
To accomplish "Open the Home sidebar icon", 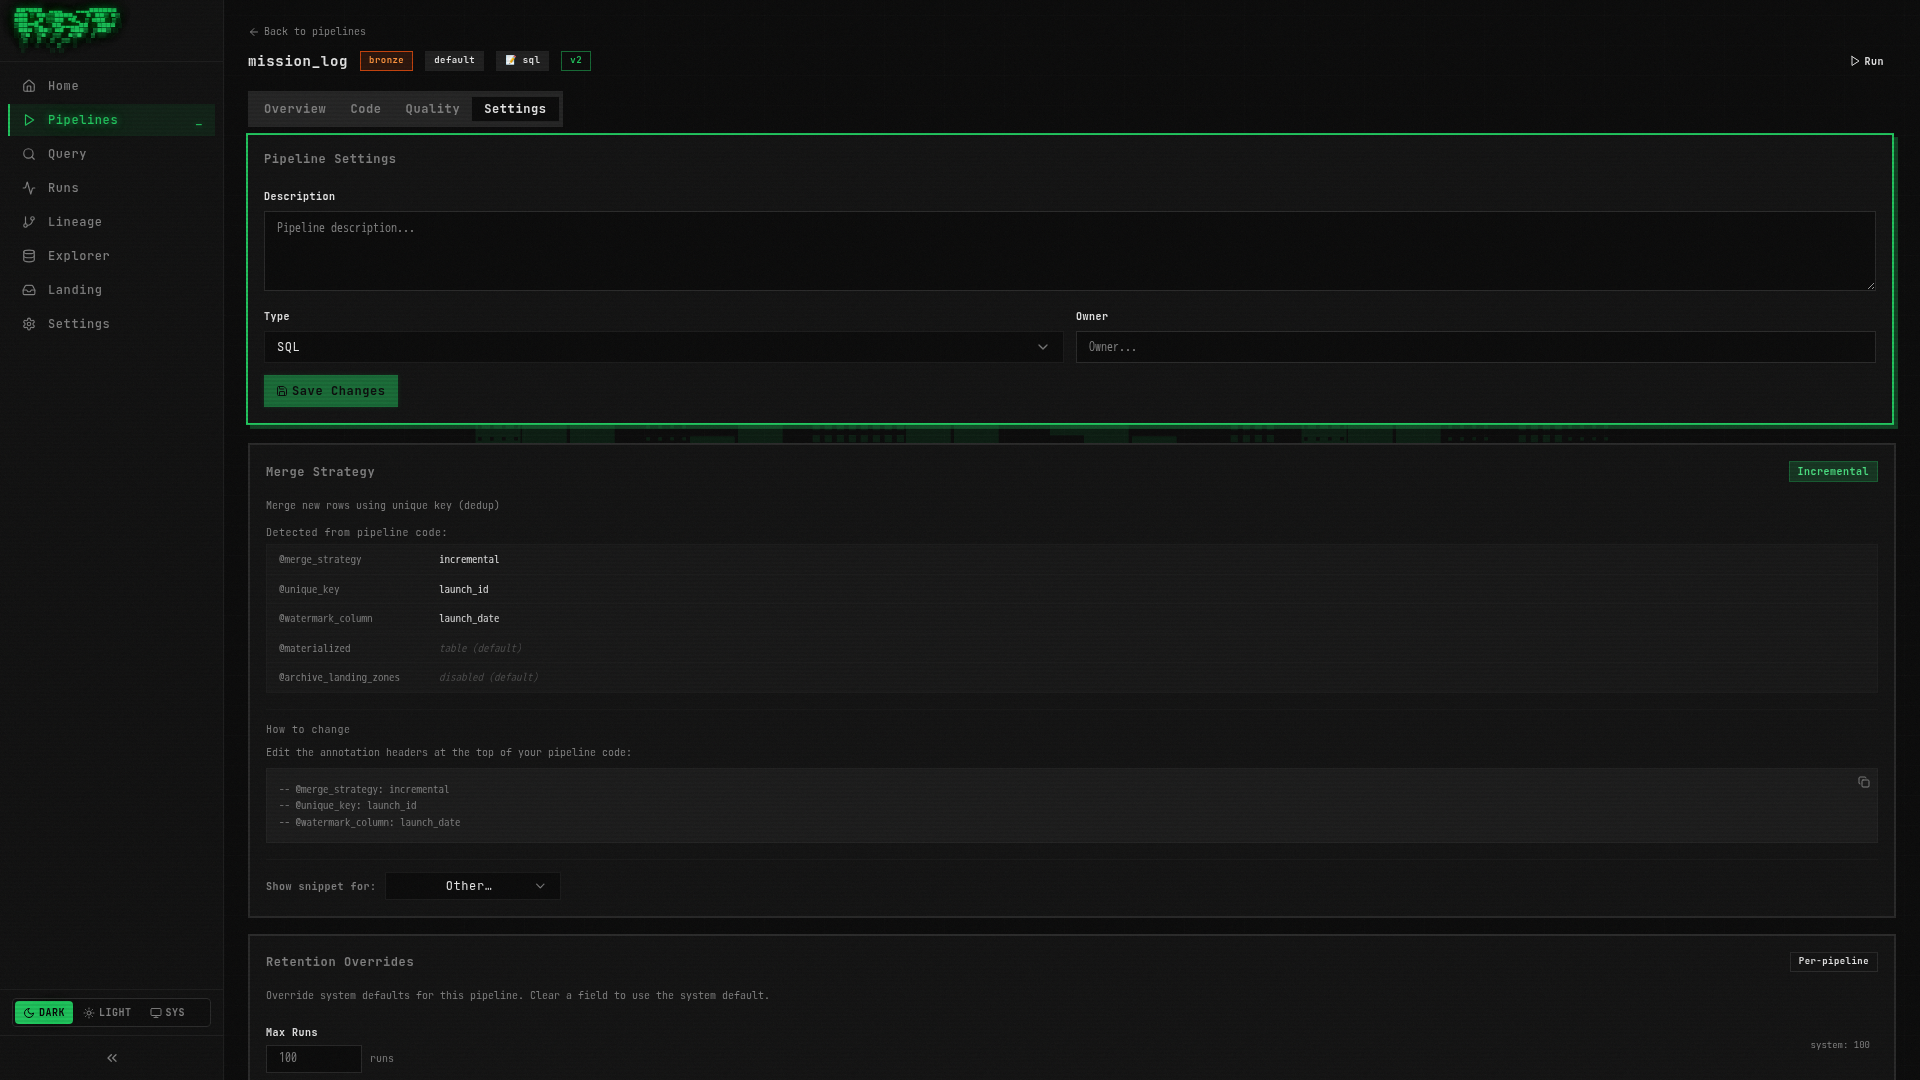I will 30,86.
